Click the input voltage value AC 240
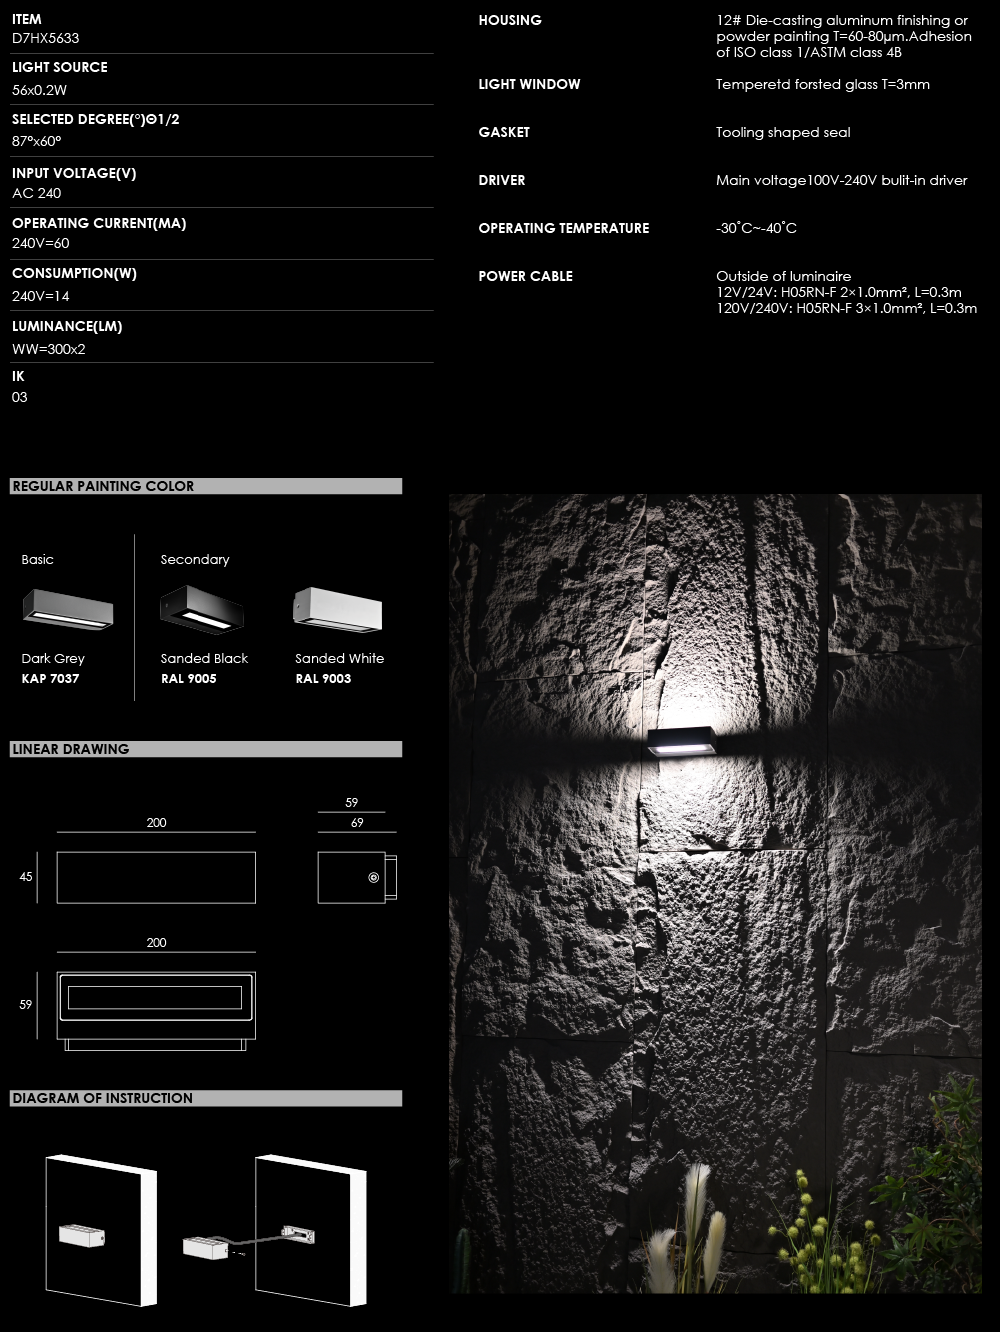The width and height of the screenshot is (1000, 1332). coord(37,193)
